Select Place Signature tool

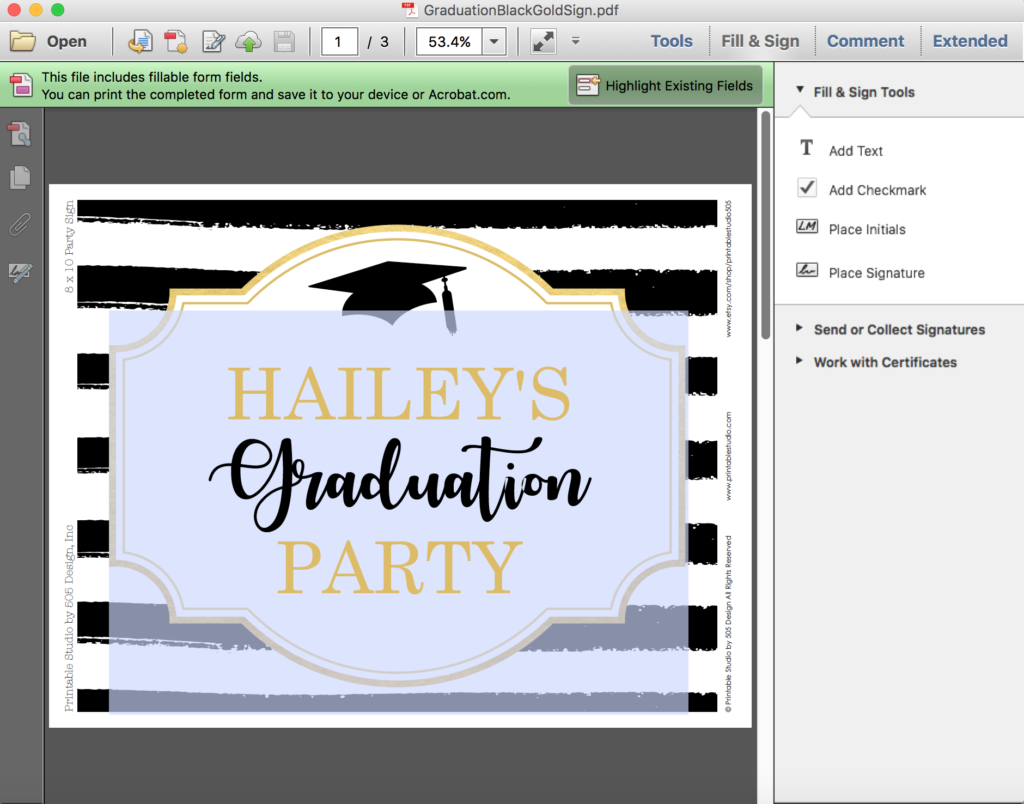point(876,273)
